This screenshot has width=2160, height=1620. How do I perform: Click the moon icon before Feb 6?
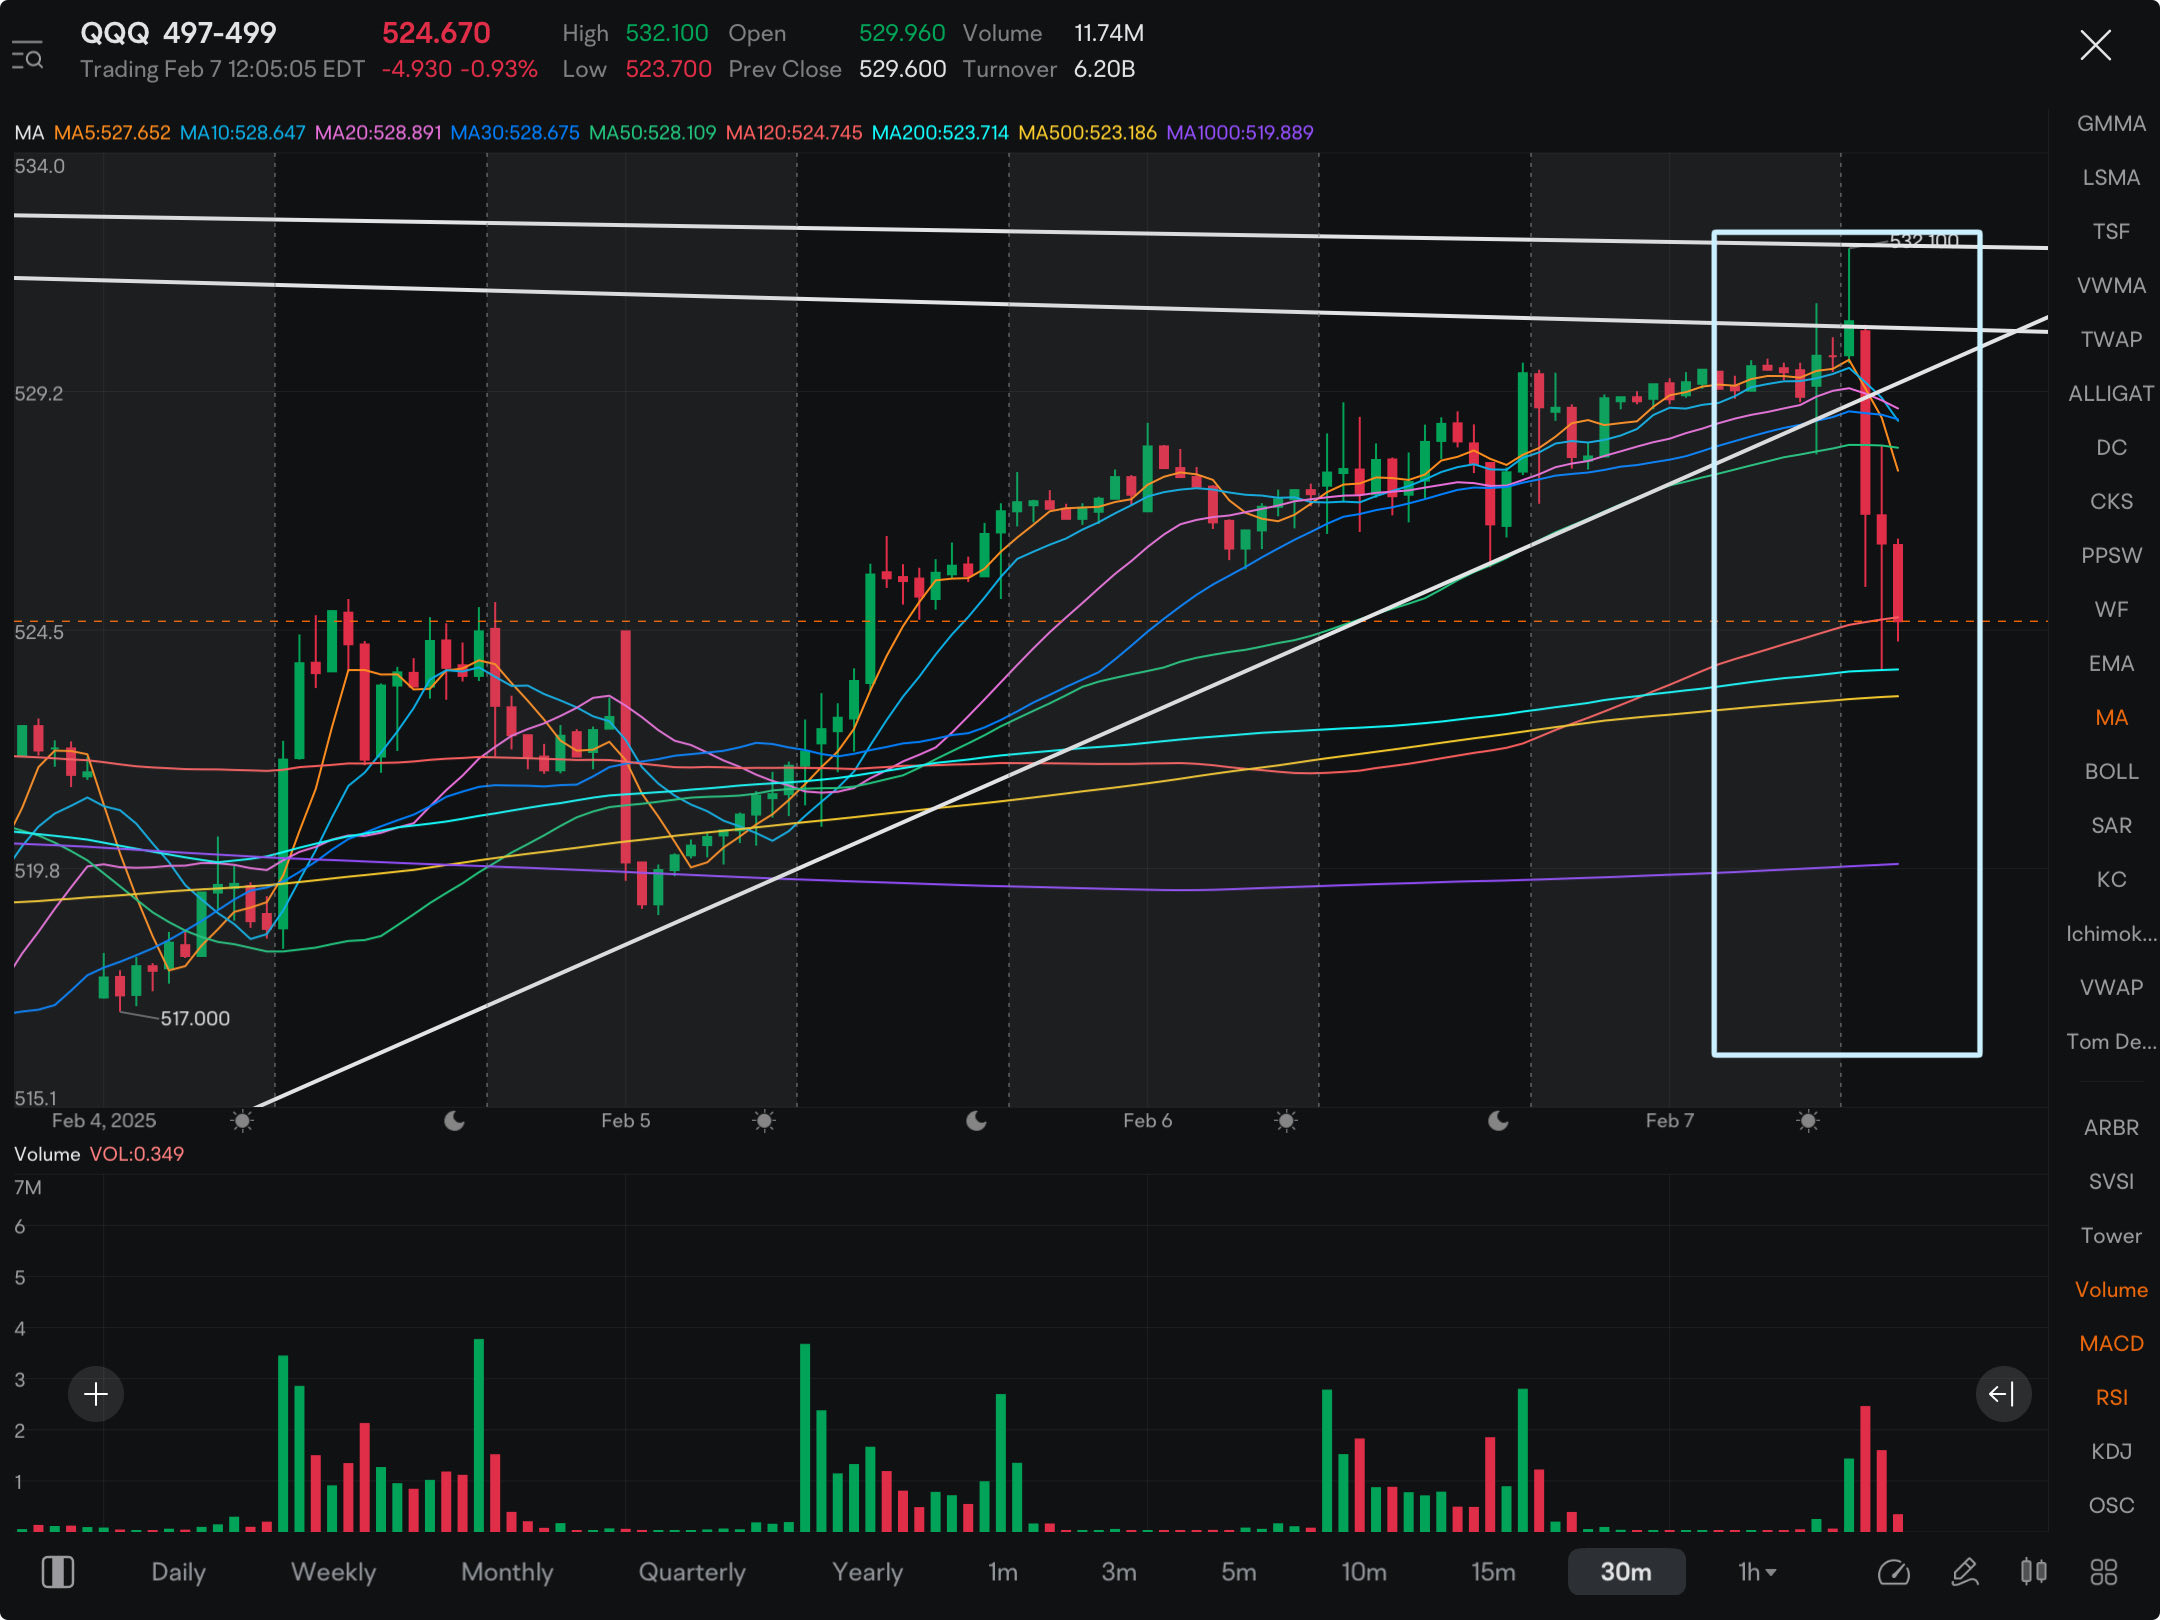pos(976,1121)
